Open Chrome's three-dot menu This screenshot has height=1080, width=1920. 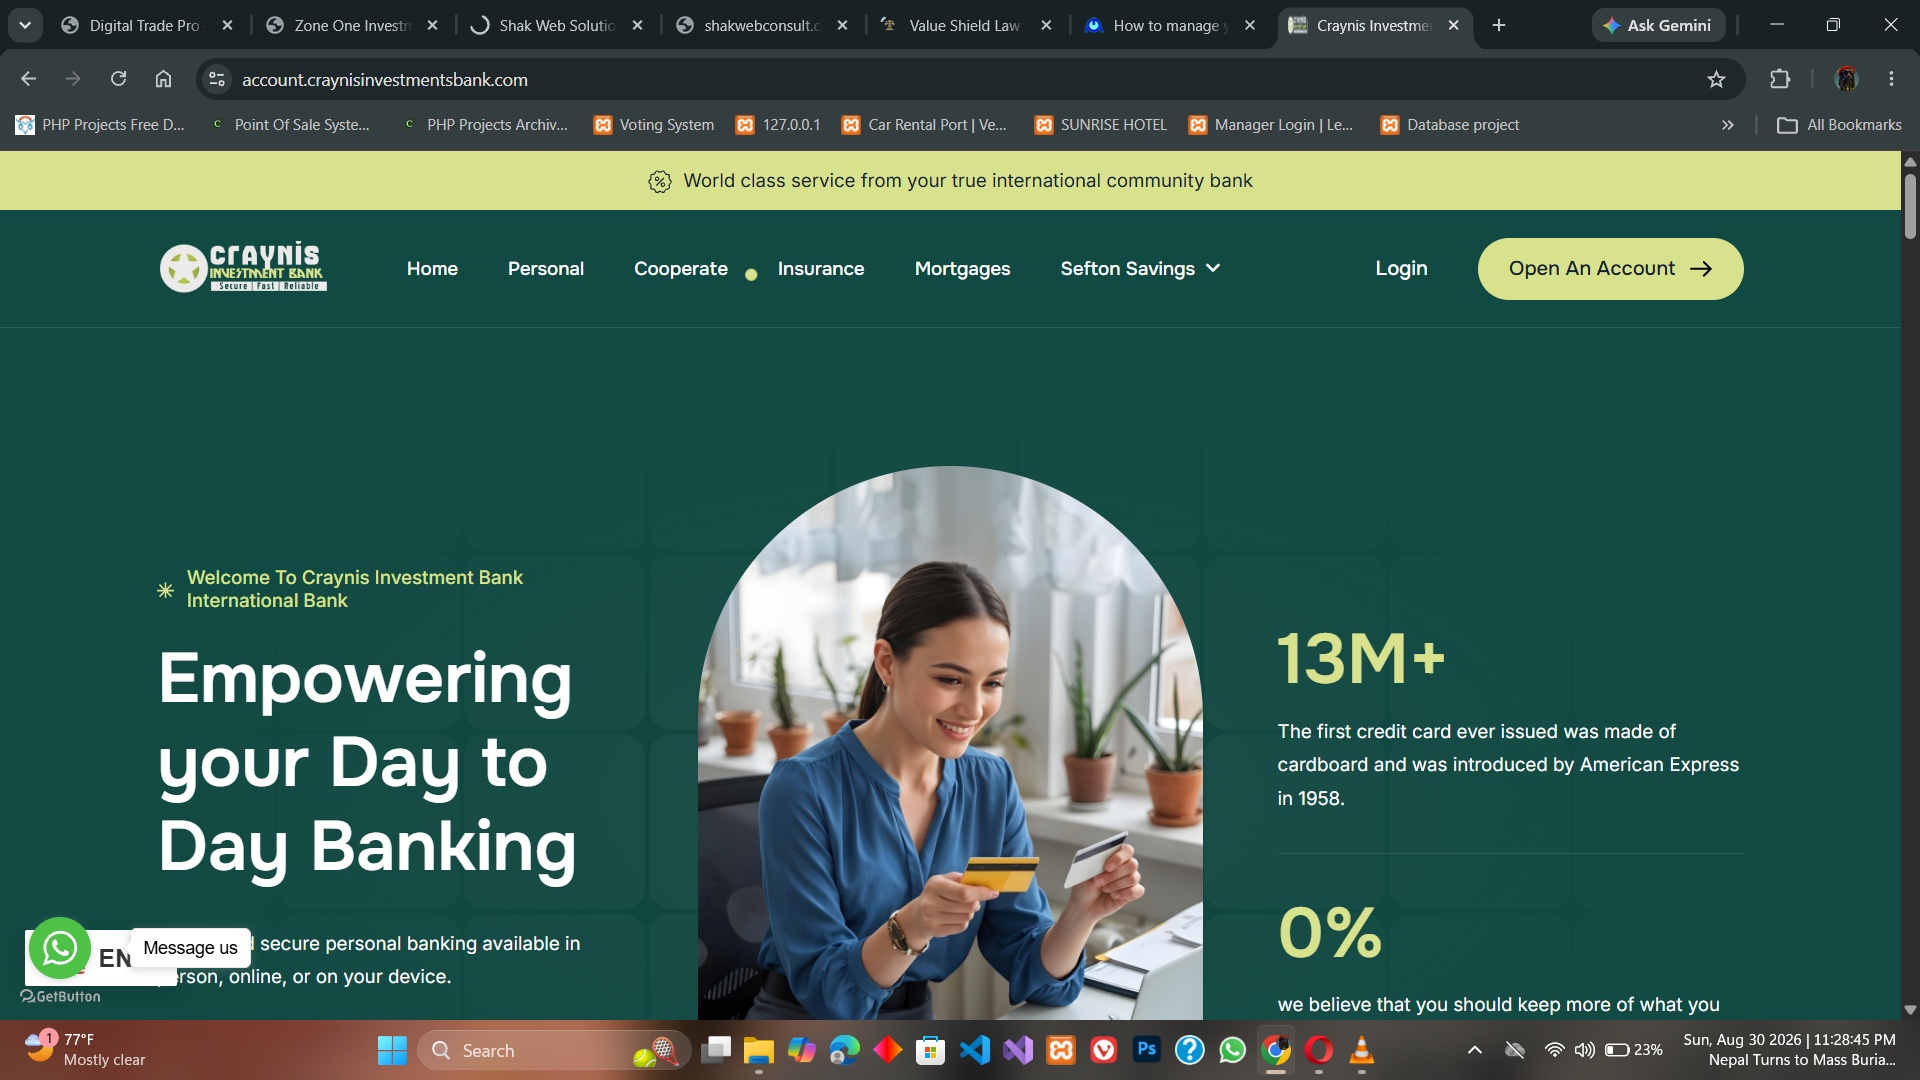[1891, 79]
